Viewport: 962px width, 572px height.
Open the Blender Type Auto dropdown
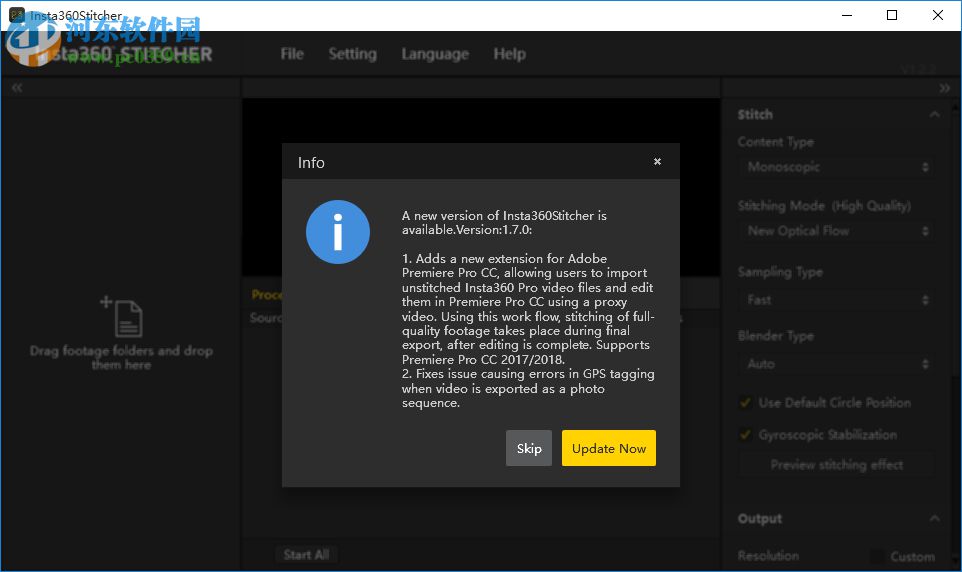[836, 364]
